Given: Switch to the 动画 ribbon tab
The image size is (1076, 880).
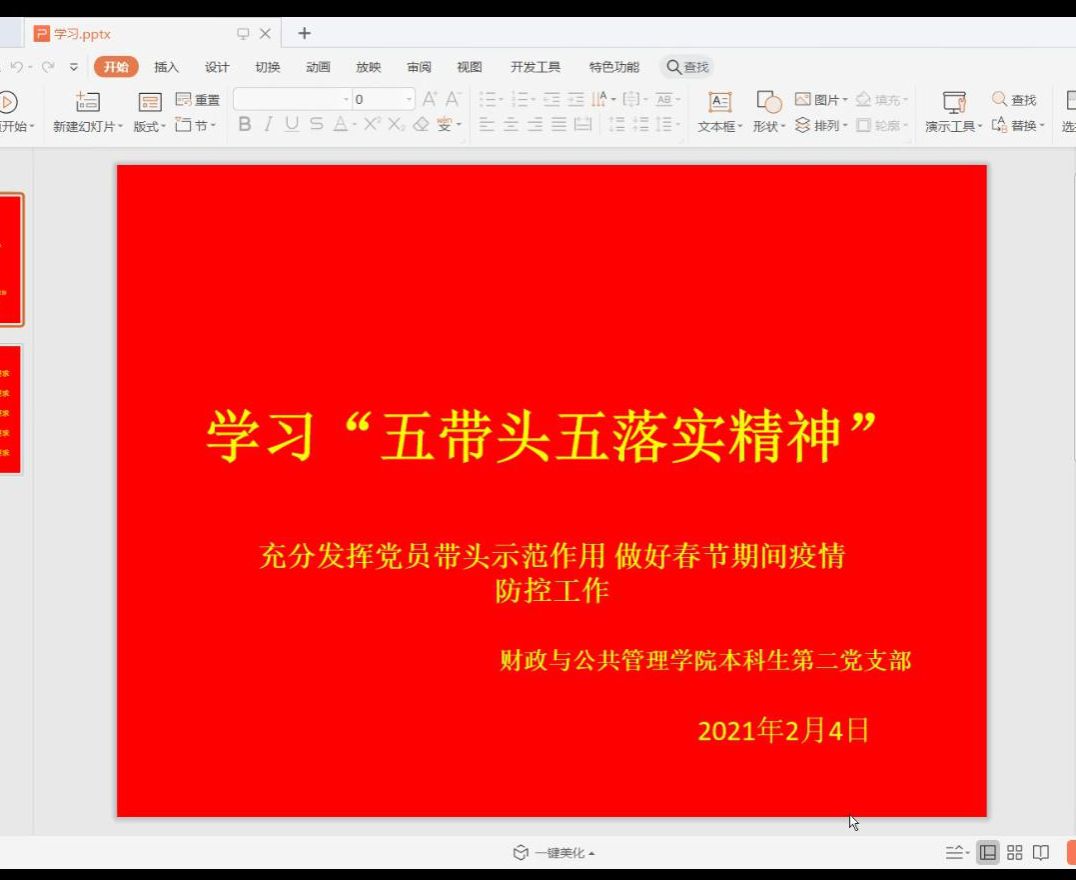Looking at the screenshot, I should [318, 67].
